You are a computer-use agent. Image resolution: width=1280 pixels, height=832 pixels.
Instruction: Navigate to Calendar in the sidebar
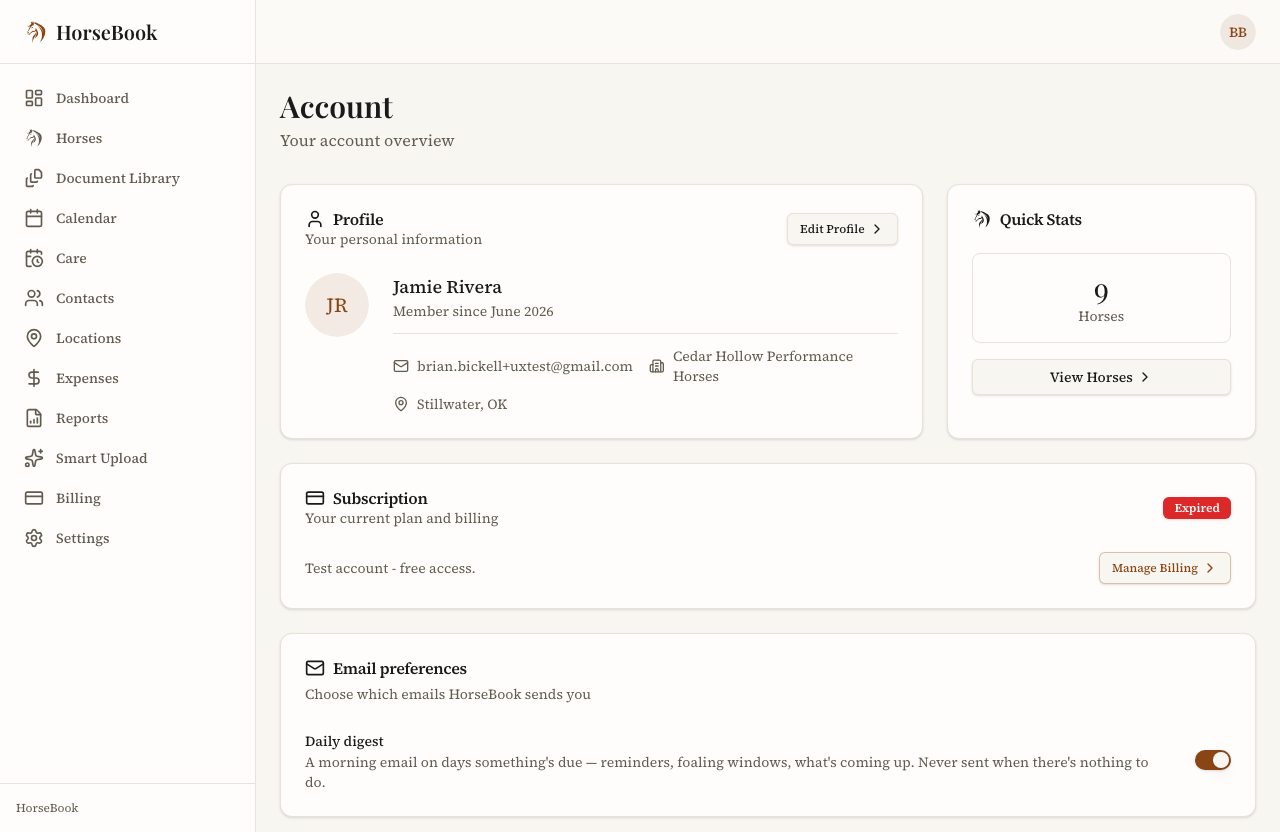click(x=128, y=218)
